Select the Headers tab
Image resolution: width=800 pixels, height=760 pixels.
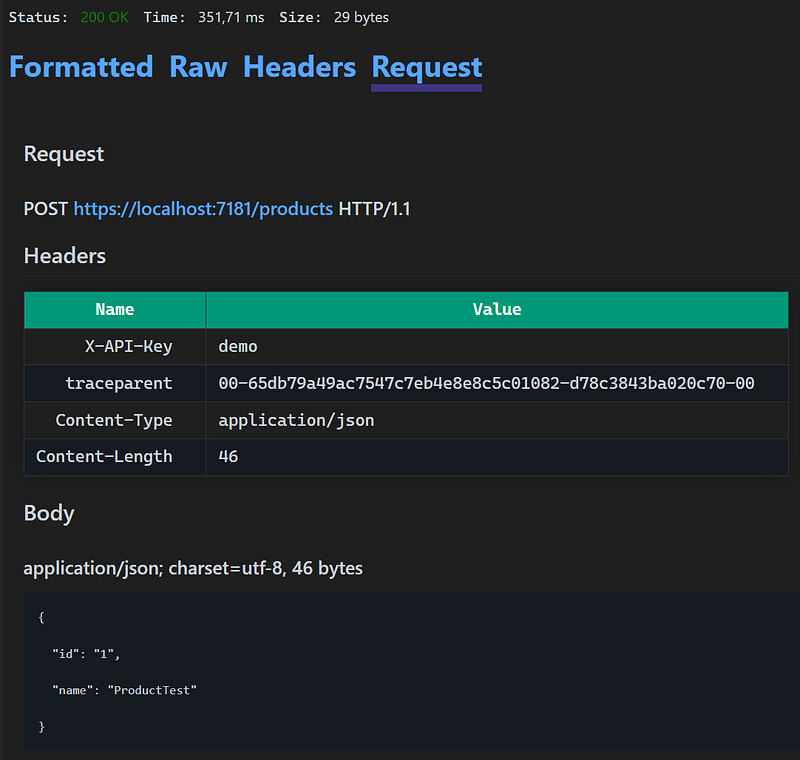(x=299, y=67)
